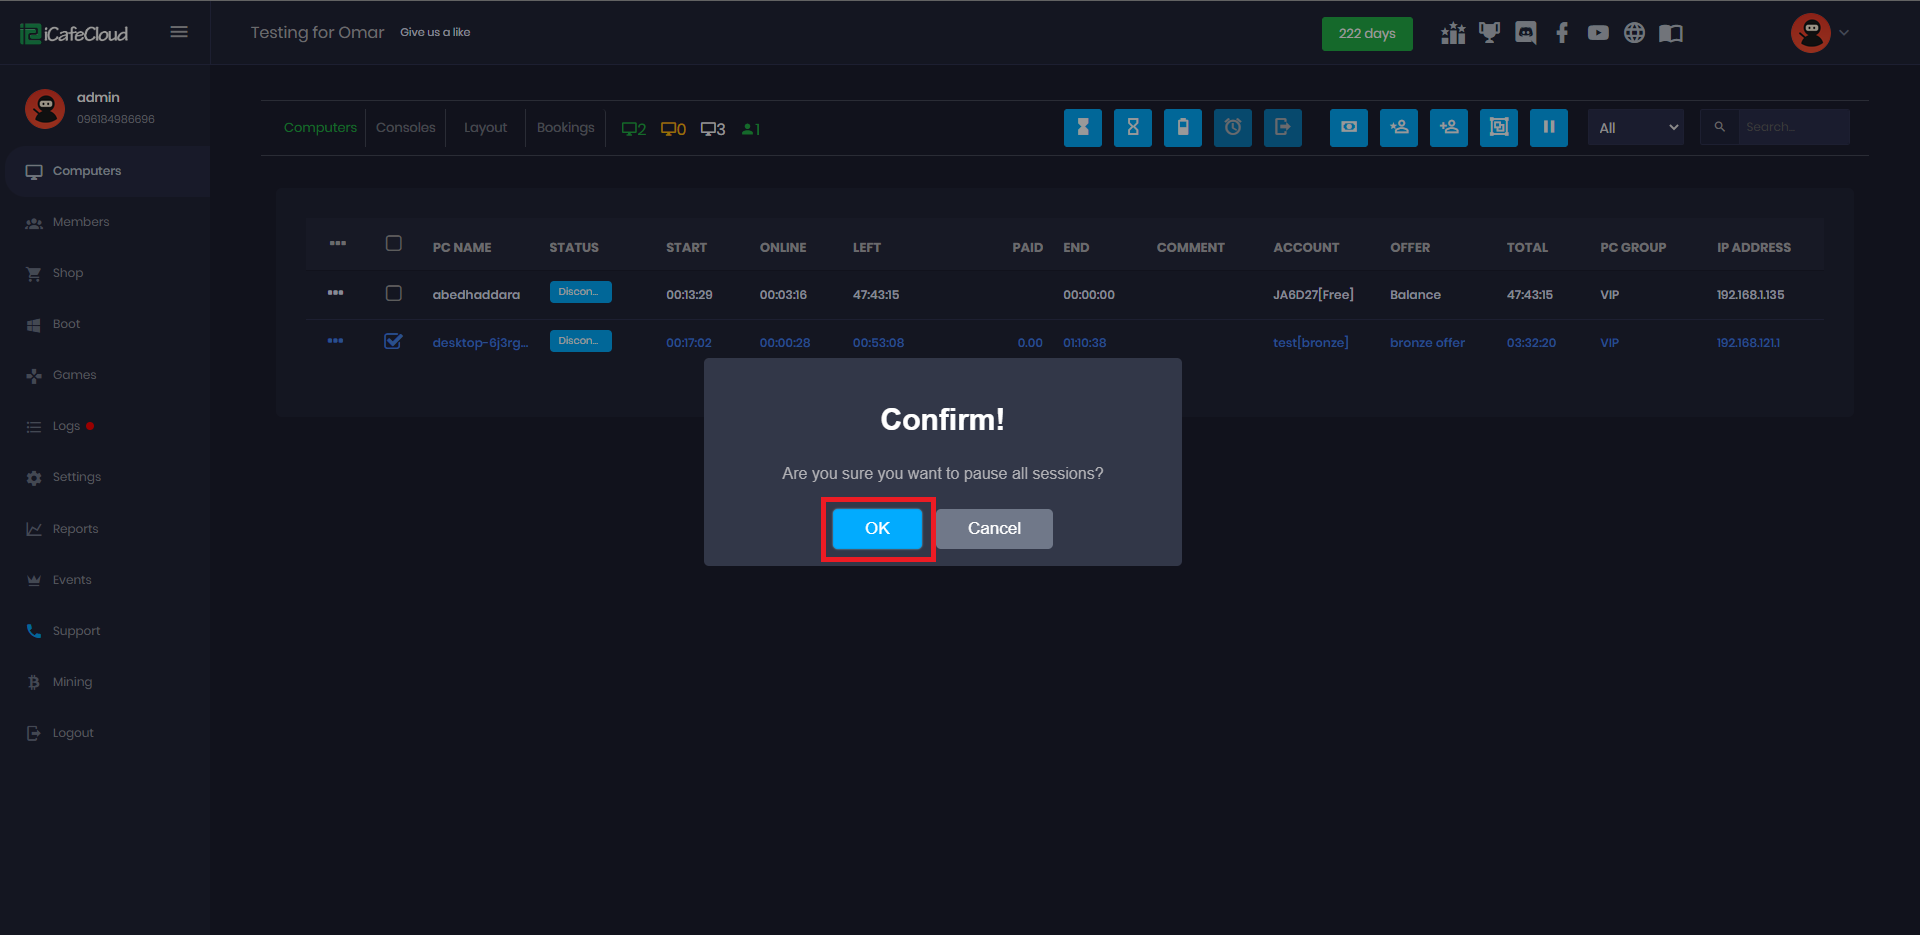Click the book documentation icon
Screen dimensions: 1920x935
coord(1670,33)
